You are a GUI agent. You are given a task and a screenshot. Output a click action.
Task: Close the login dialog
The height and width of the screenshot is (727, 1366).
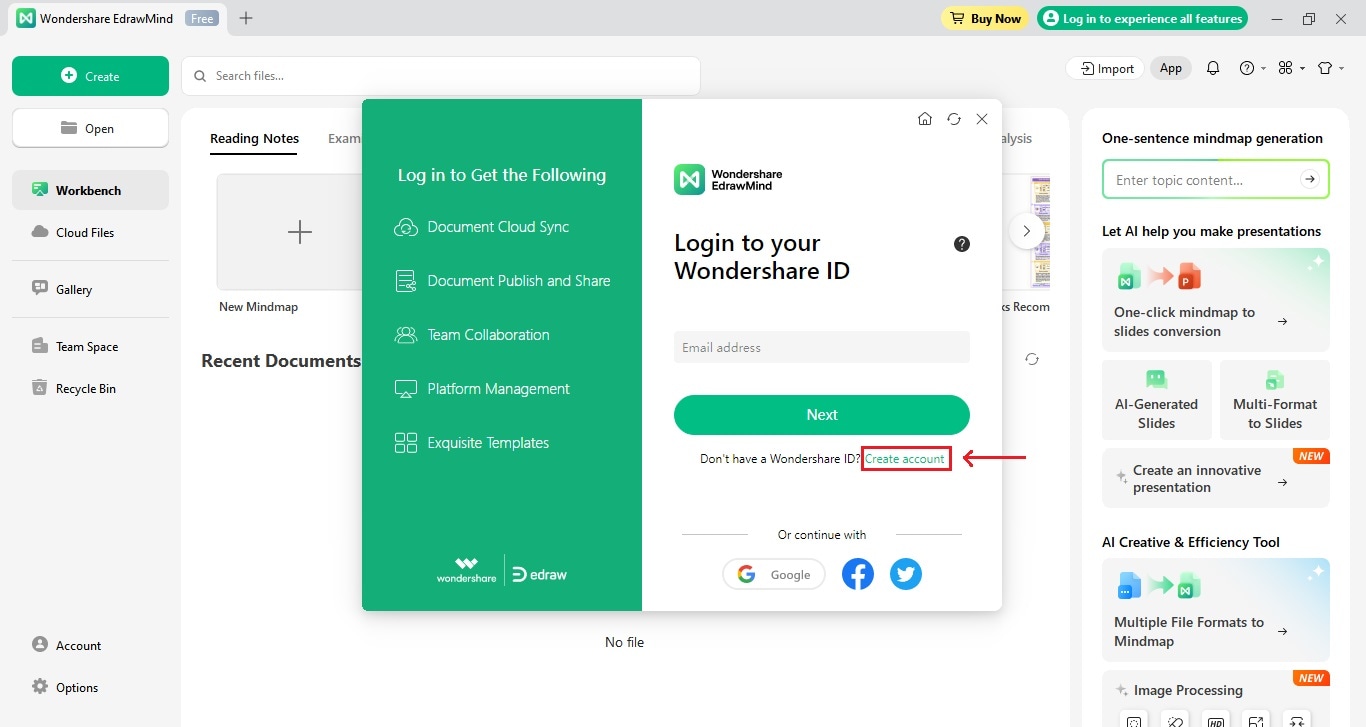pyautogui.click(x=982, y=119)
